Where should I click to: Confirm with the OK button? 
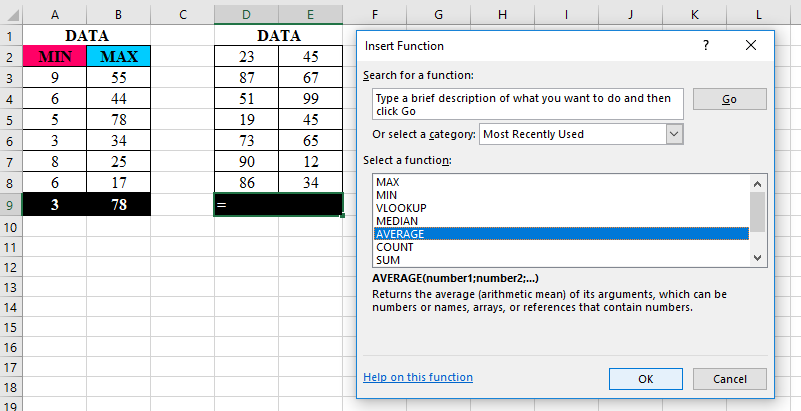click(646, 379)
